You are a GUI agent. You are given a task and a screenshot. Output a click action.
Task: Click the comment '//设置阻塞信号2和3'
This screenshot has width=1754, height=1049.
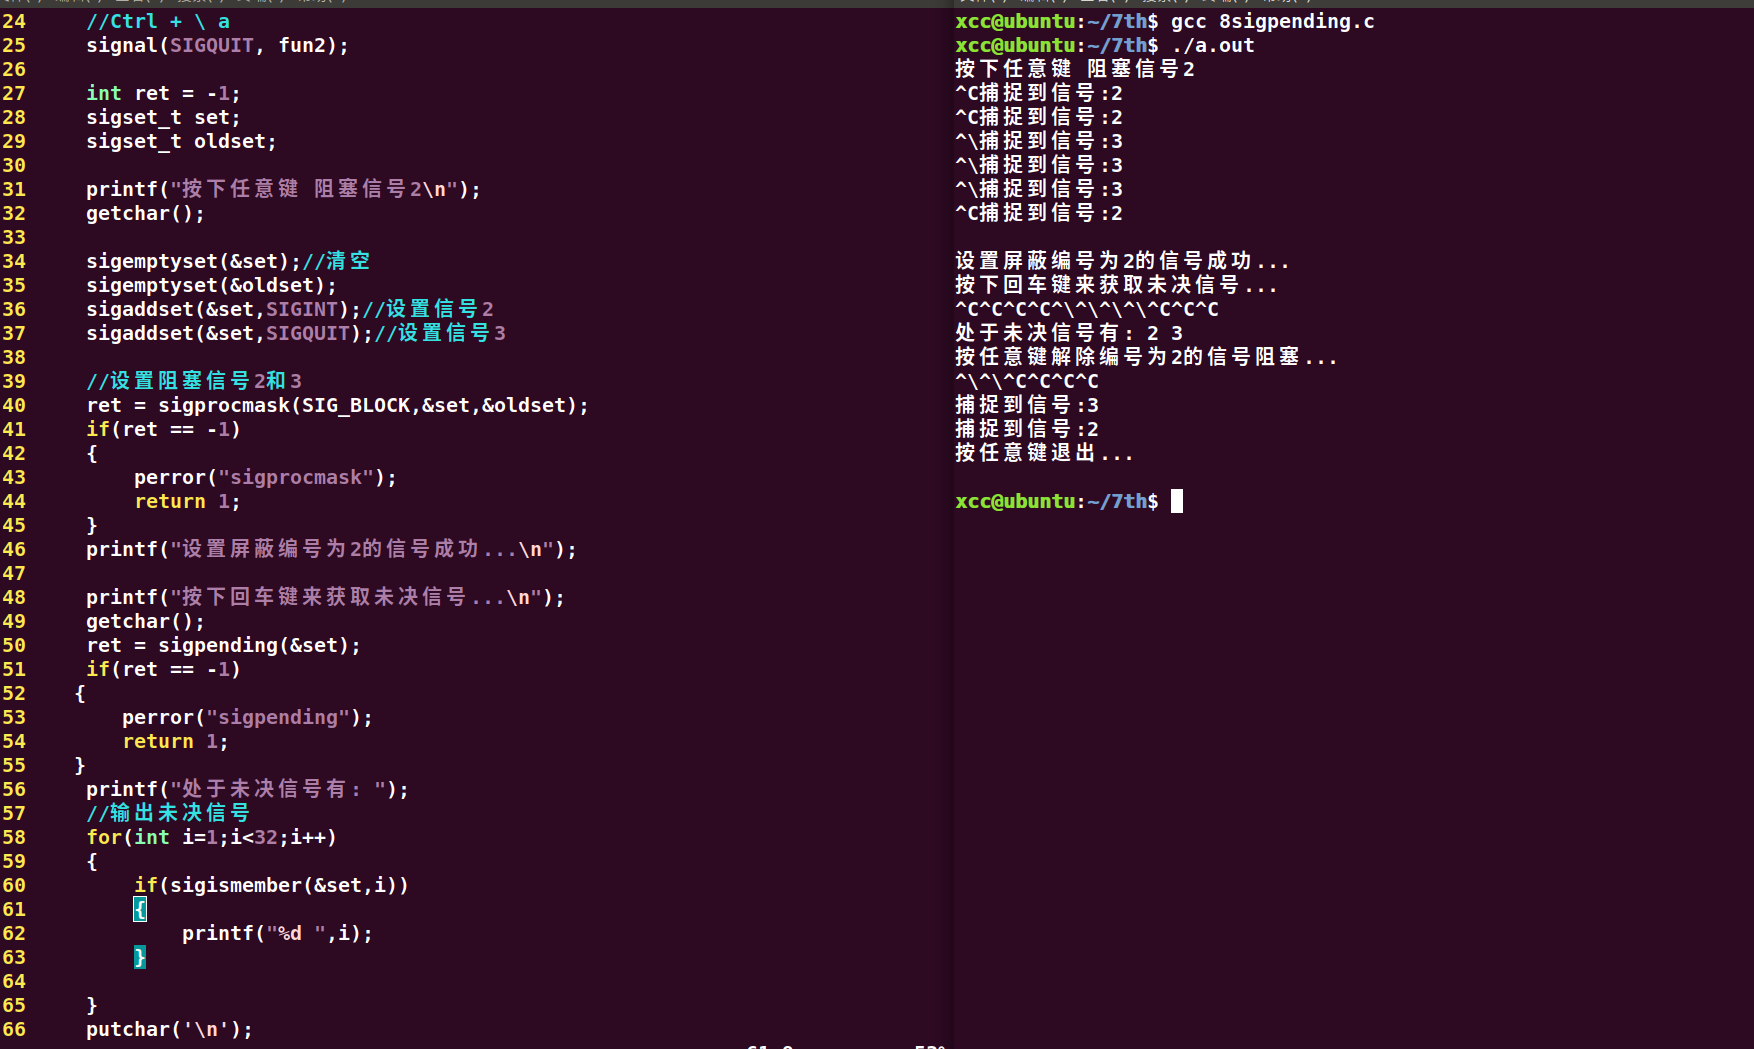[x=194, y=381]
